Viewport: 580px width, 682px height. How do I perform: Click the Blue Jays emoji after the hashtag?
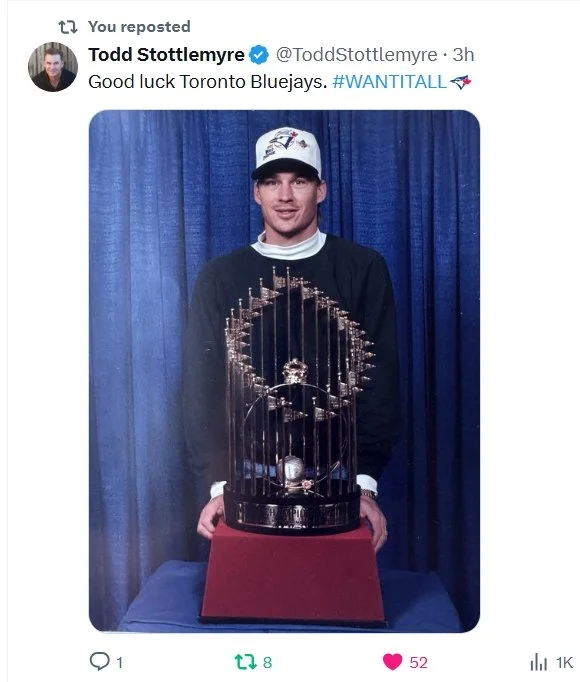[x=460, y=81]
